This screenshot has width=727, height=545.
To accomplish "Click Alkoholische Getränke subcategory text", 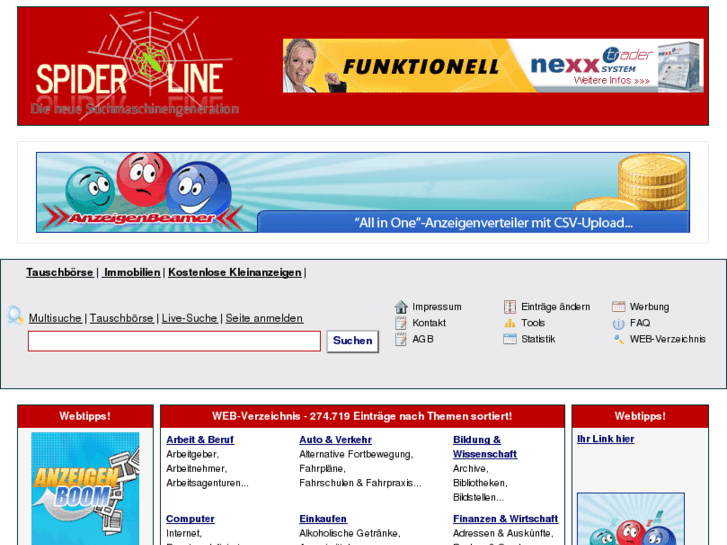I will click(x=349, y=533).
